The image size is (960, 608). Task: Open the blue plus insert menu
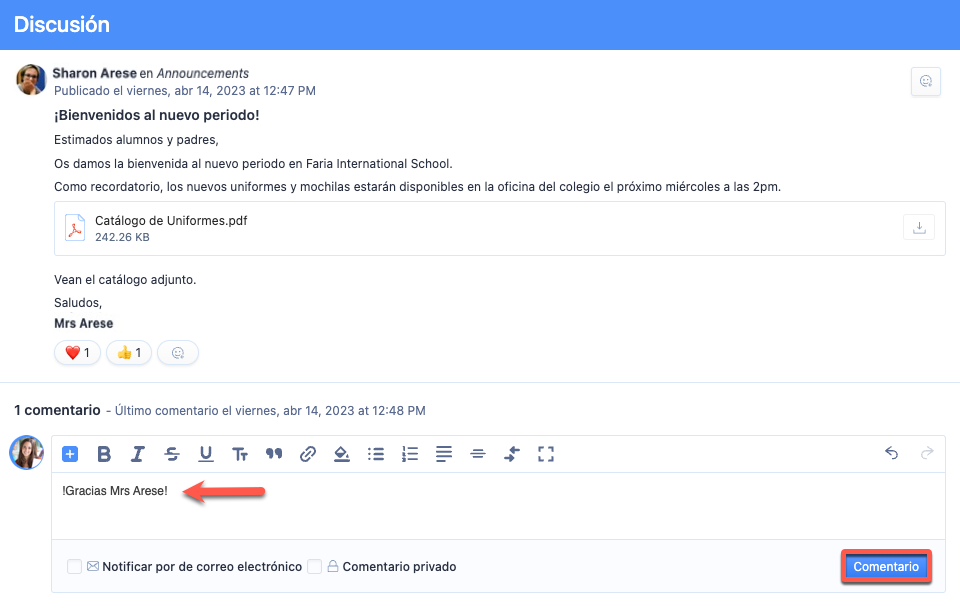coord(70,454)
